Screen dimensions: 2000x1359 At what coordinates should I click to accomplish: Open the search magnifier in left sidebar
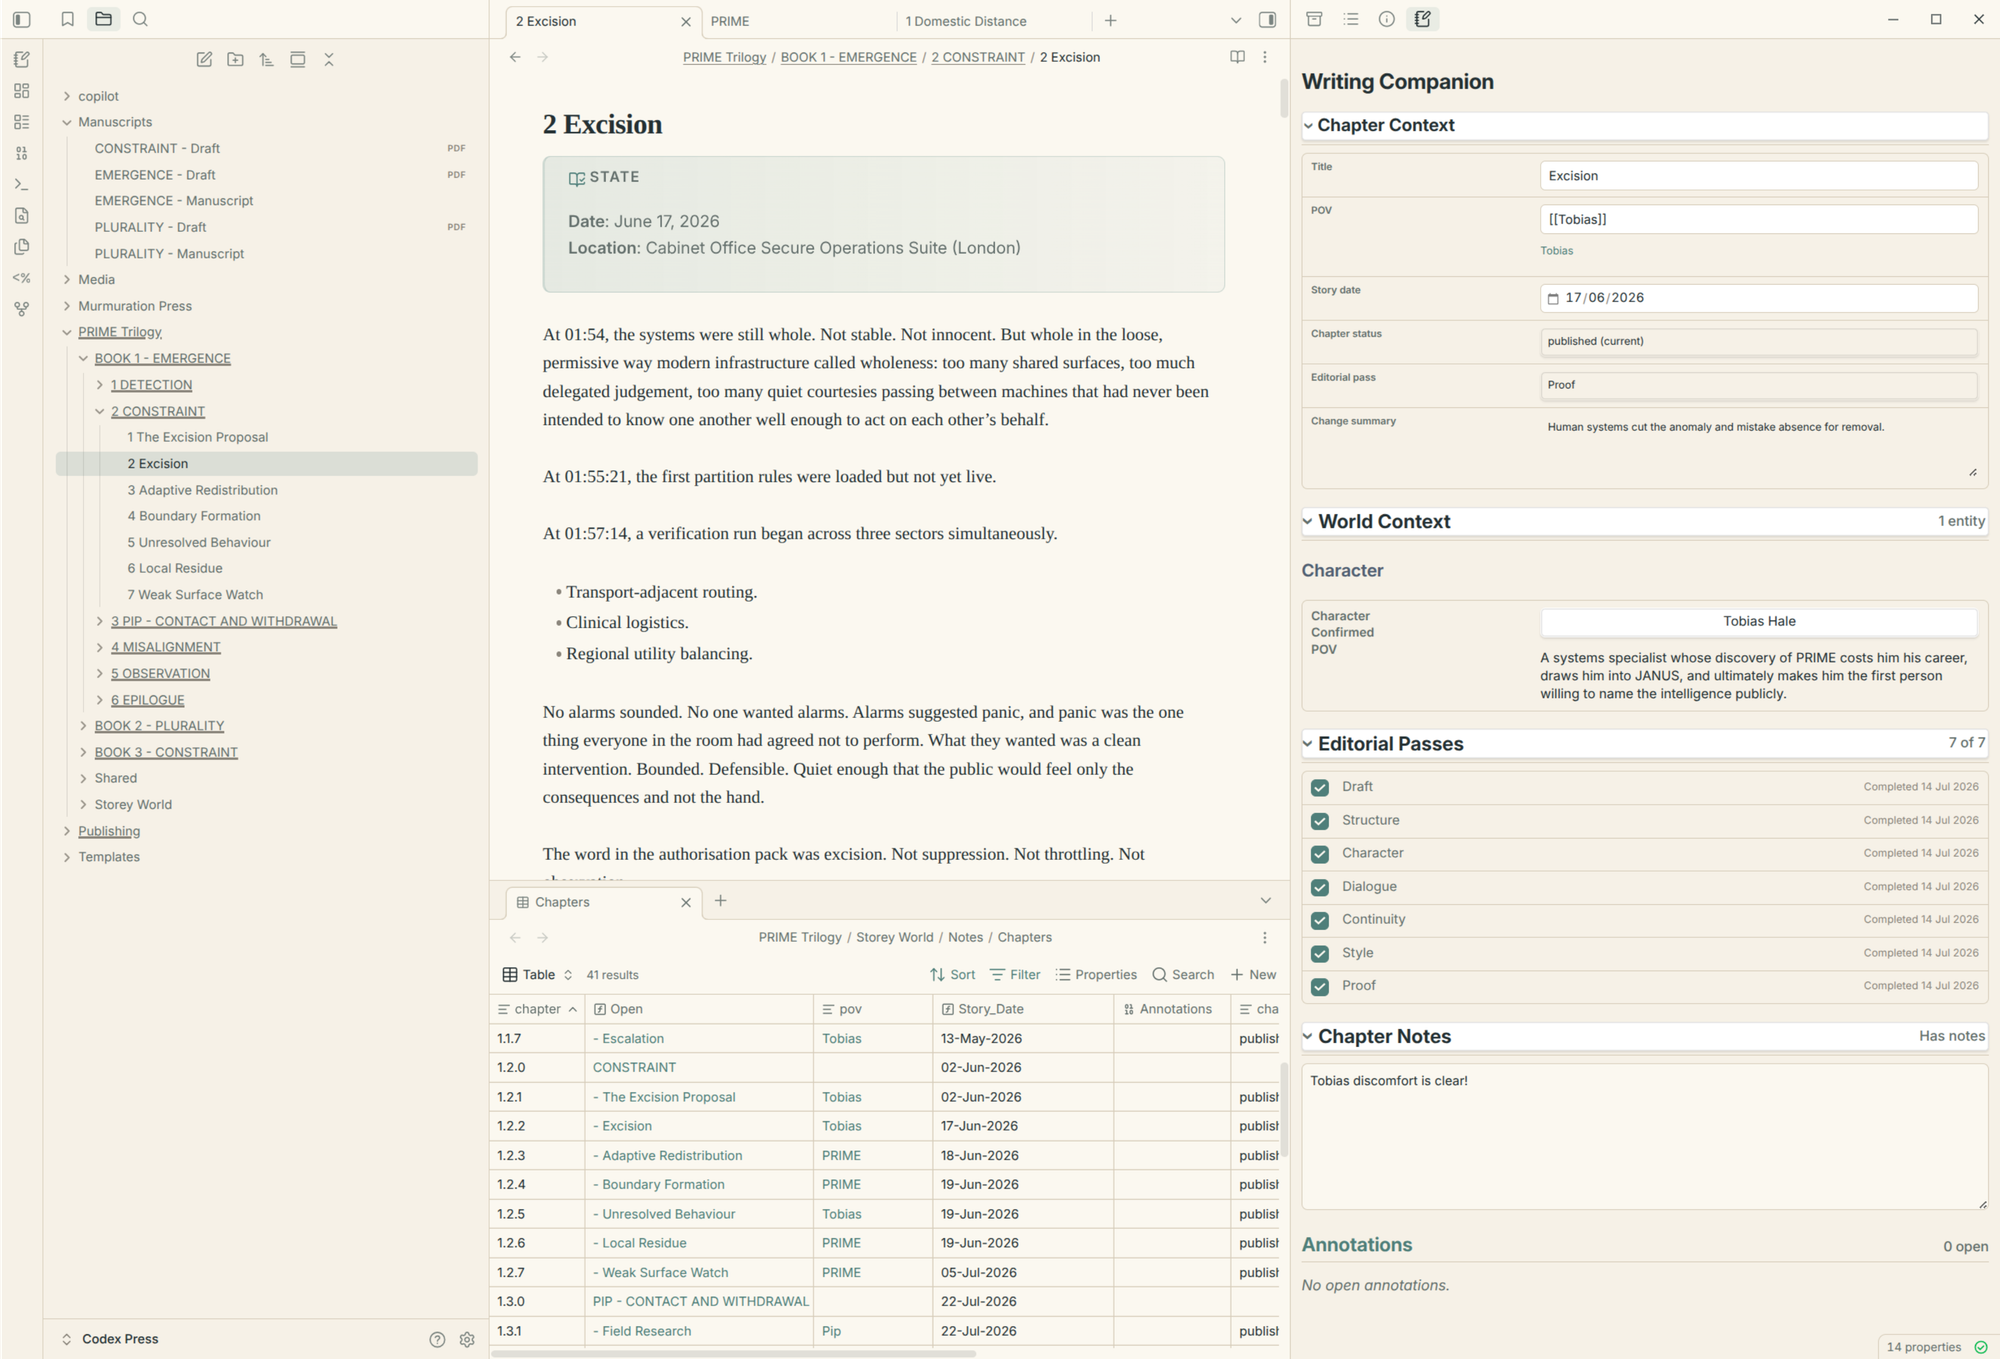140,19
